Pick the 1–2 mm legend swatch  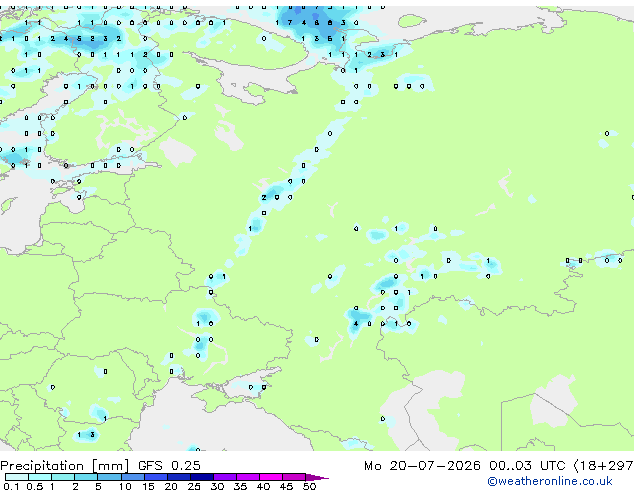(x=63, y=477)
